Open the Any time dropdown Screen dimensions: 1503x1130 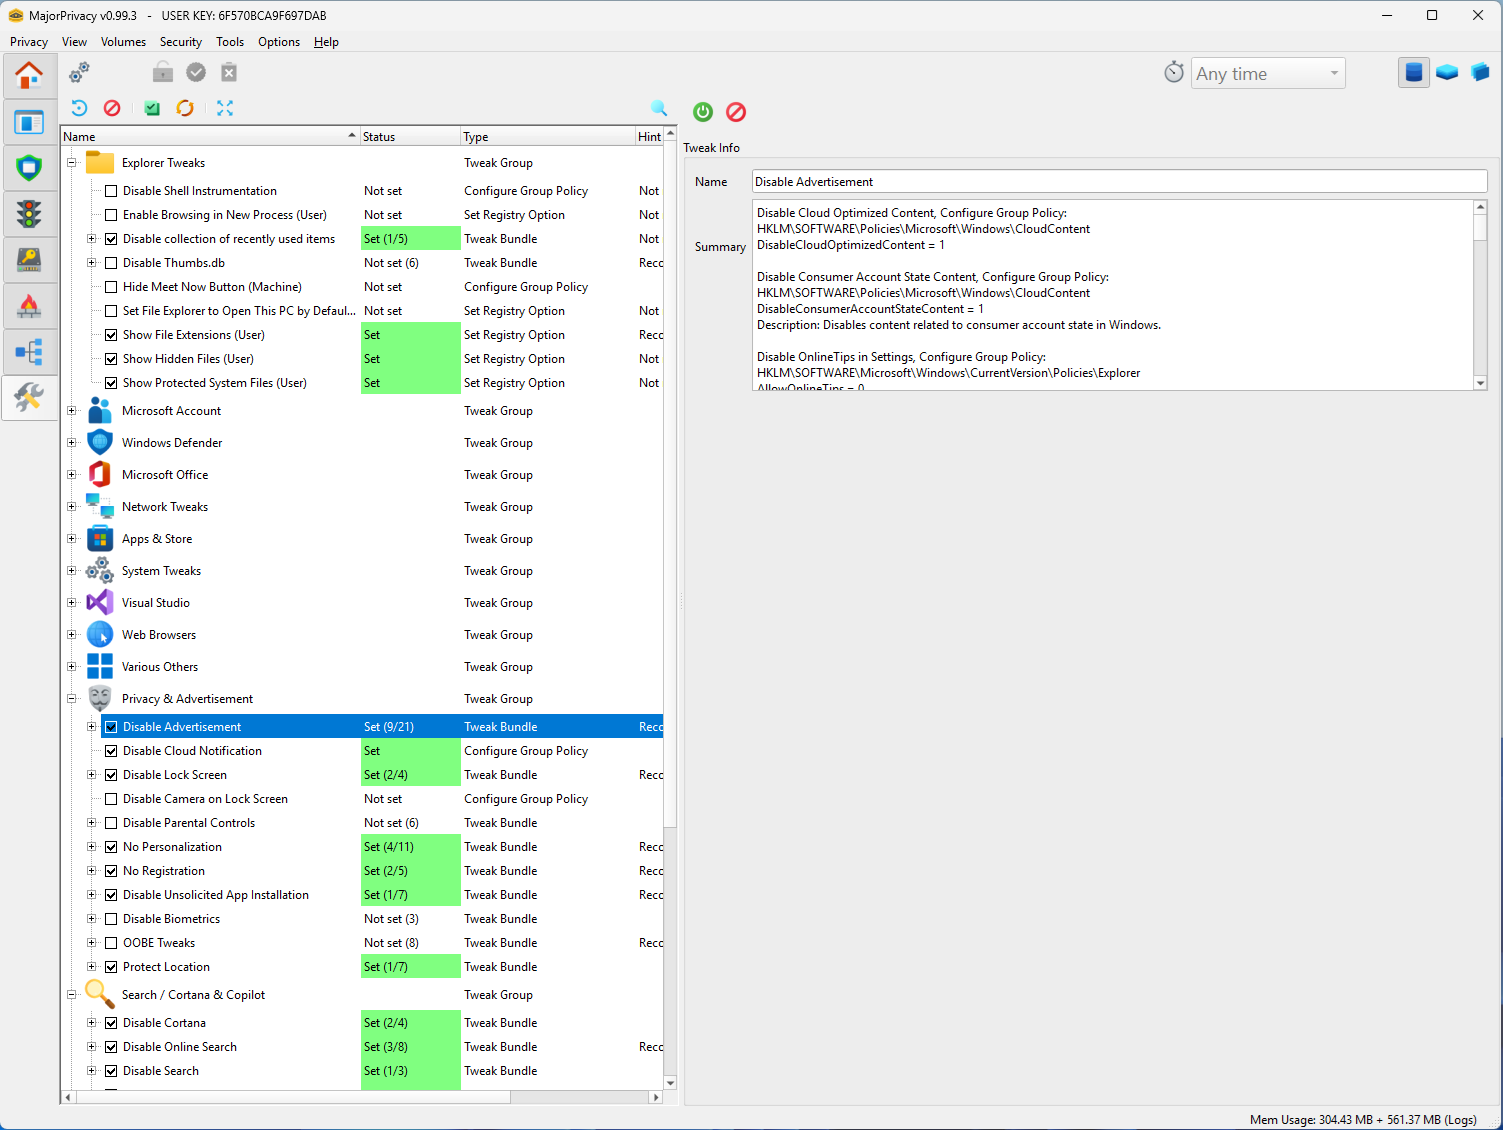1333,73
